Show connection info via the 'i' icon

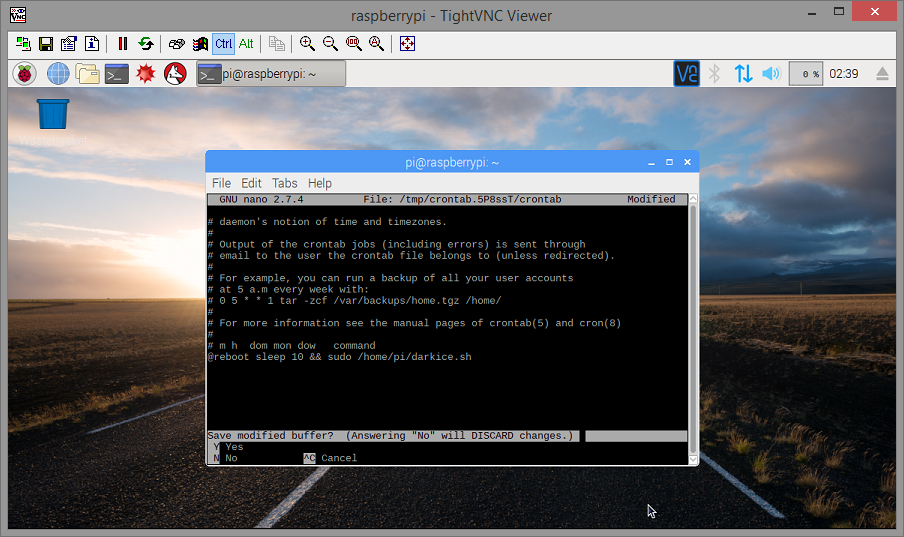click(x=92, y=44)
